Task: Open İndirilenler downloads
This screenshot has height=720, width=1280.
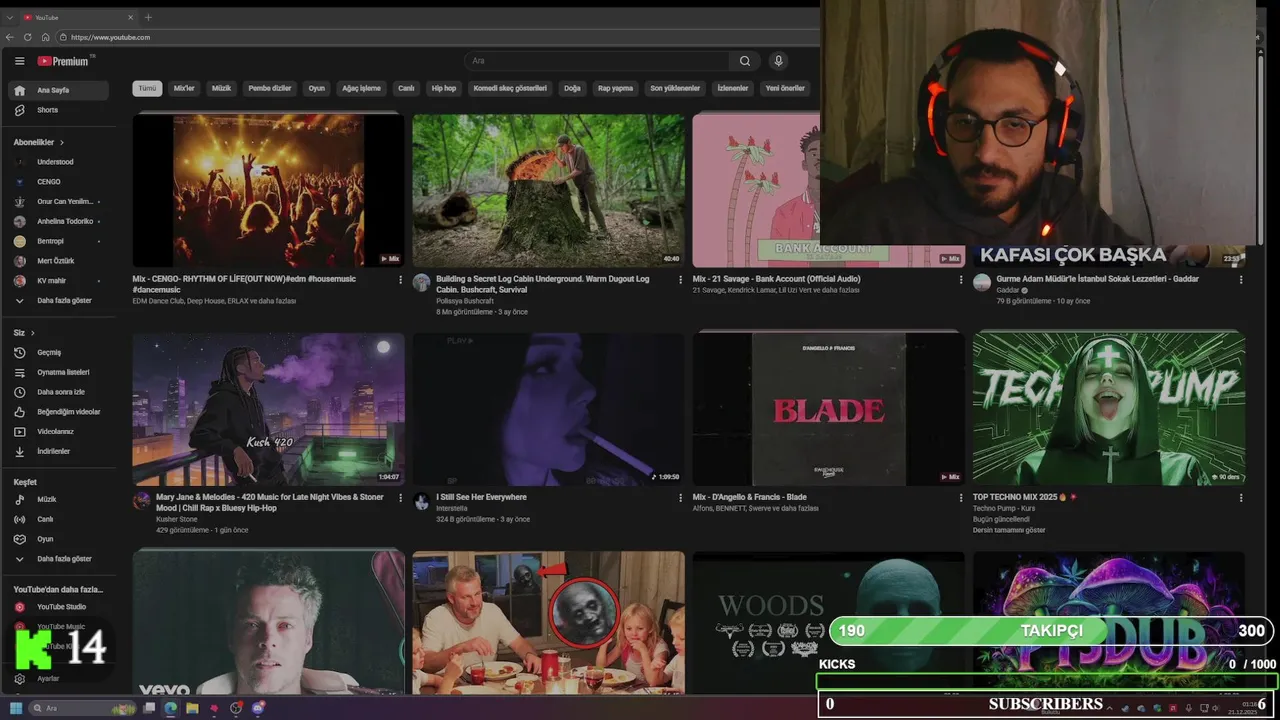Action: [58, 451]
